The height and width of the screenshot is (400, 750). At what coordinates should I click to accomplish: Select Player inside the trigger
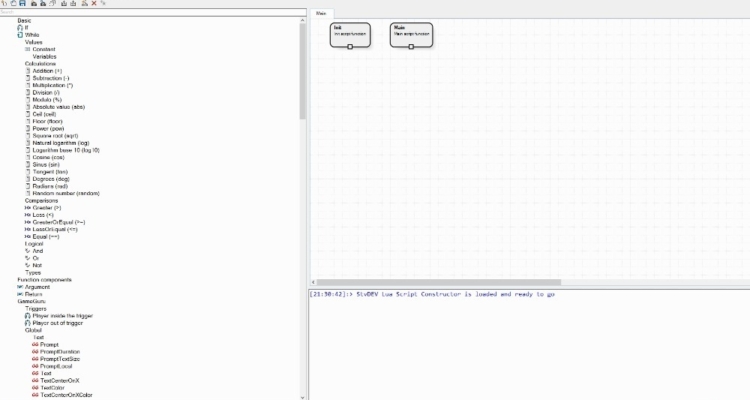pyautogui.click(x=59, y=316)
